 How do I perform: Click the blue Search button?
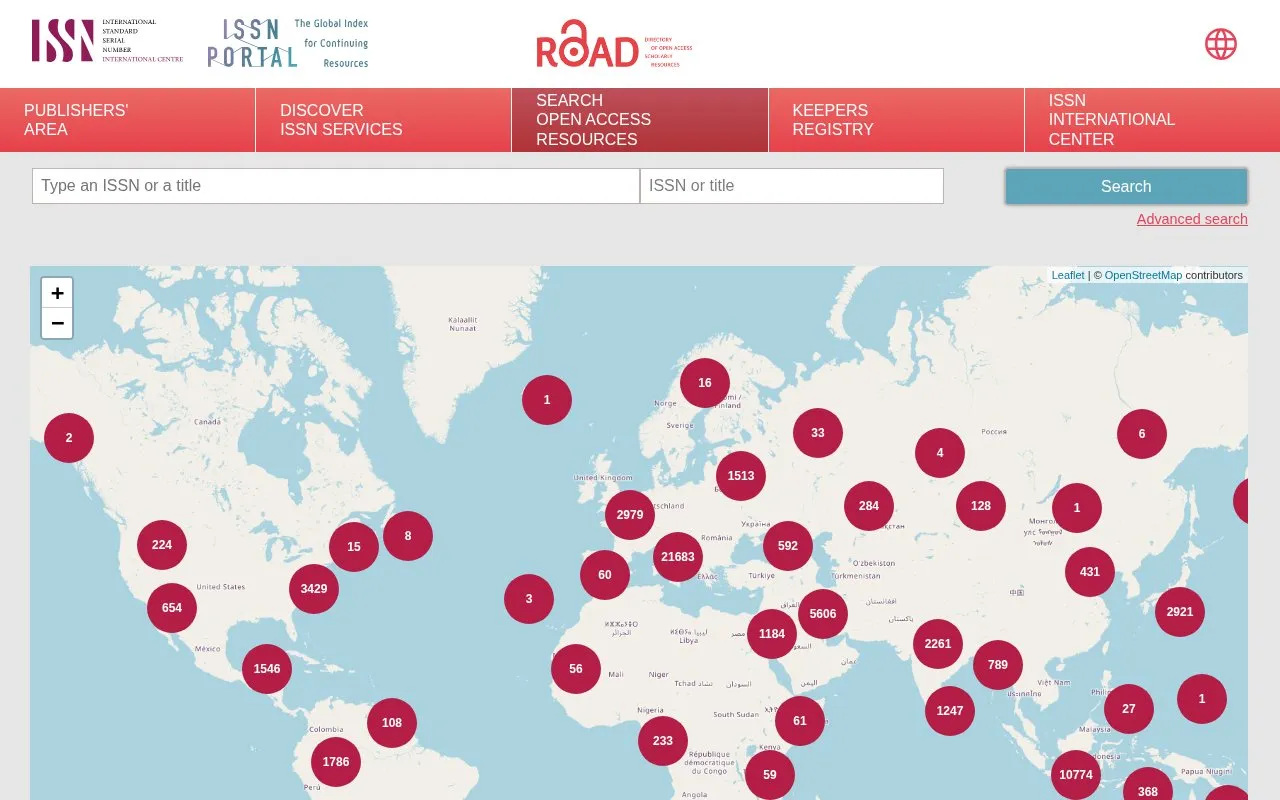click(x=1126, y=186)
